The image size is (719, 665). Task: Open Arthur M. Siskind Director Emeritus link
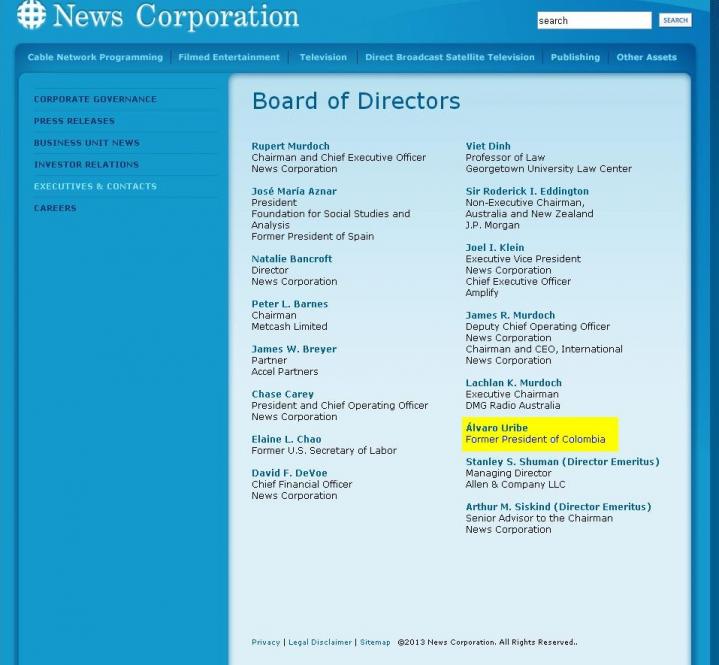click(559, 507)
